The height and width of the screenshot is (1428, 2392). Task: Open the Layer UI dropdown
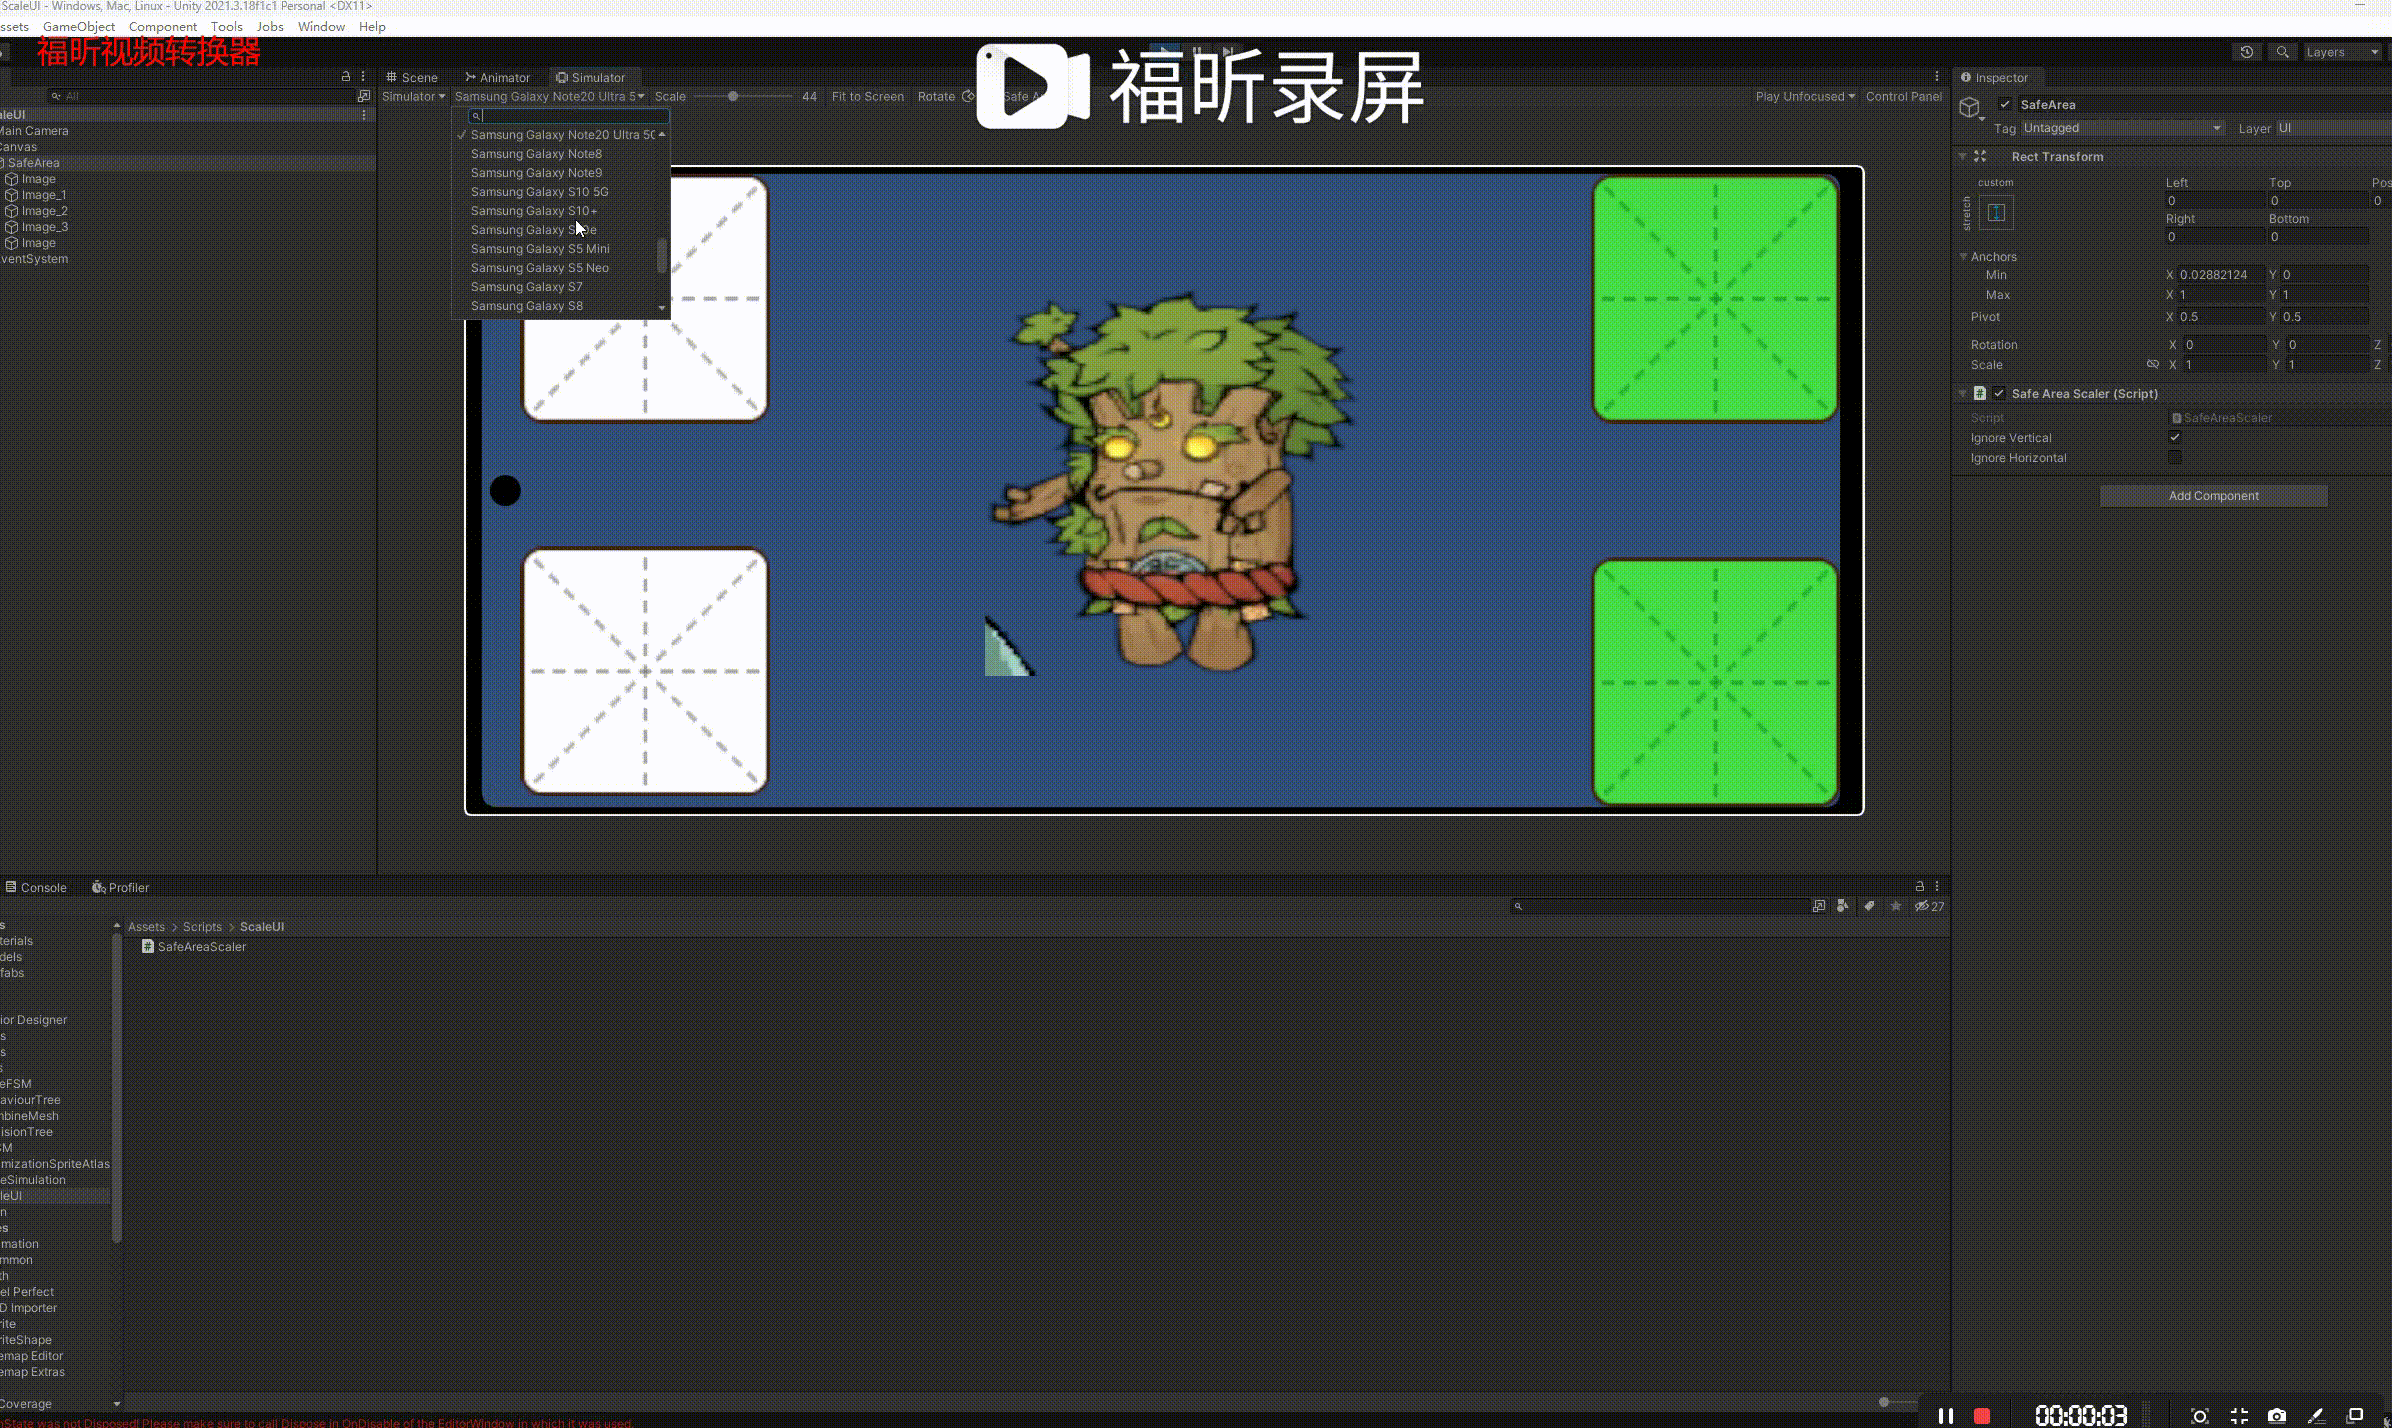tap(2333, 128)
